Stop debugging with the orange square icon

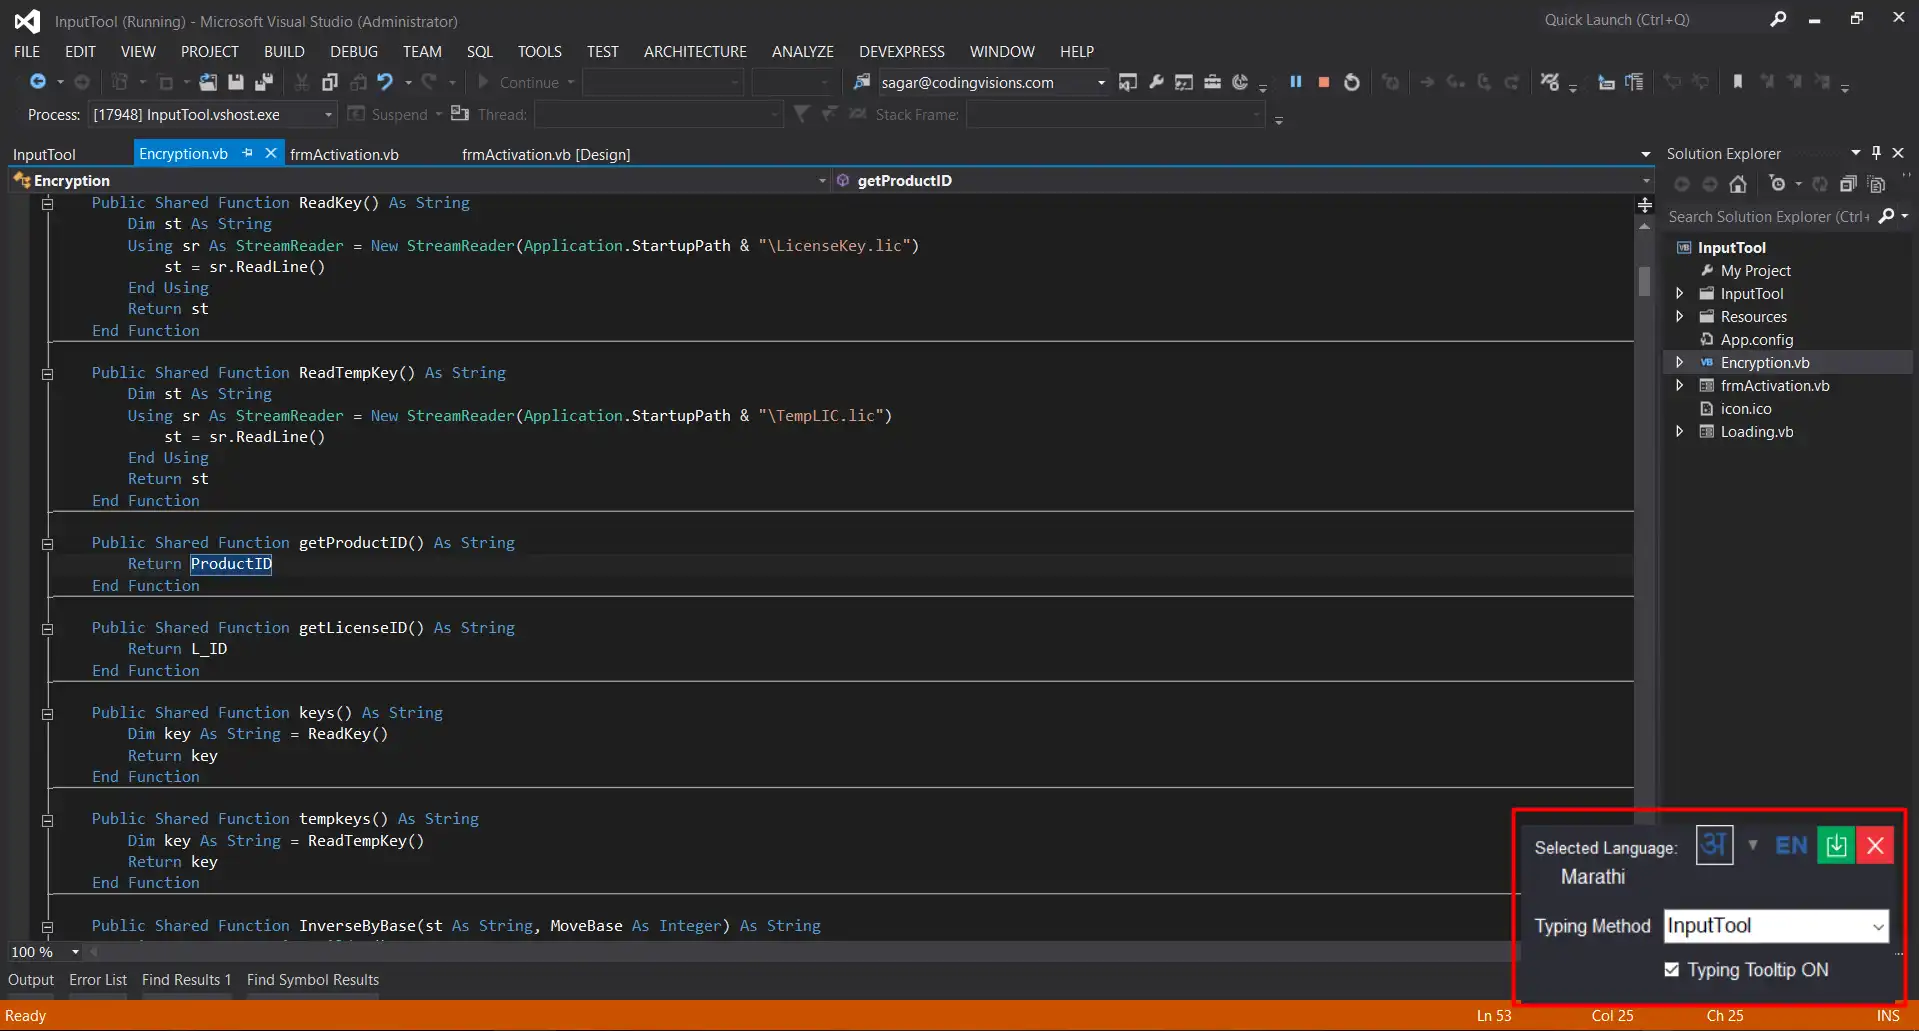pos(1324,82)
